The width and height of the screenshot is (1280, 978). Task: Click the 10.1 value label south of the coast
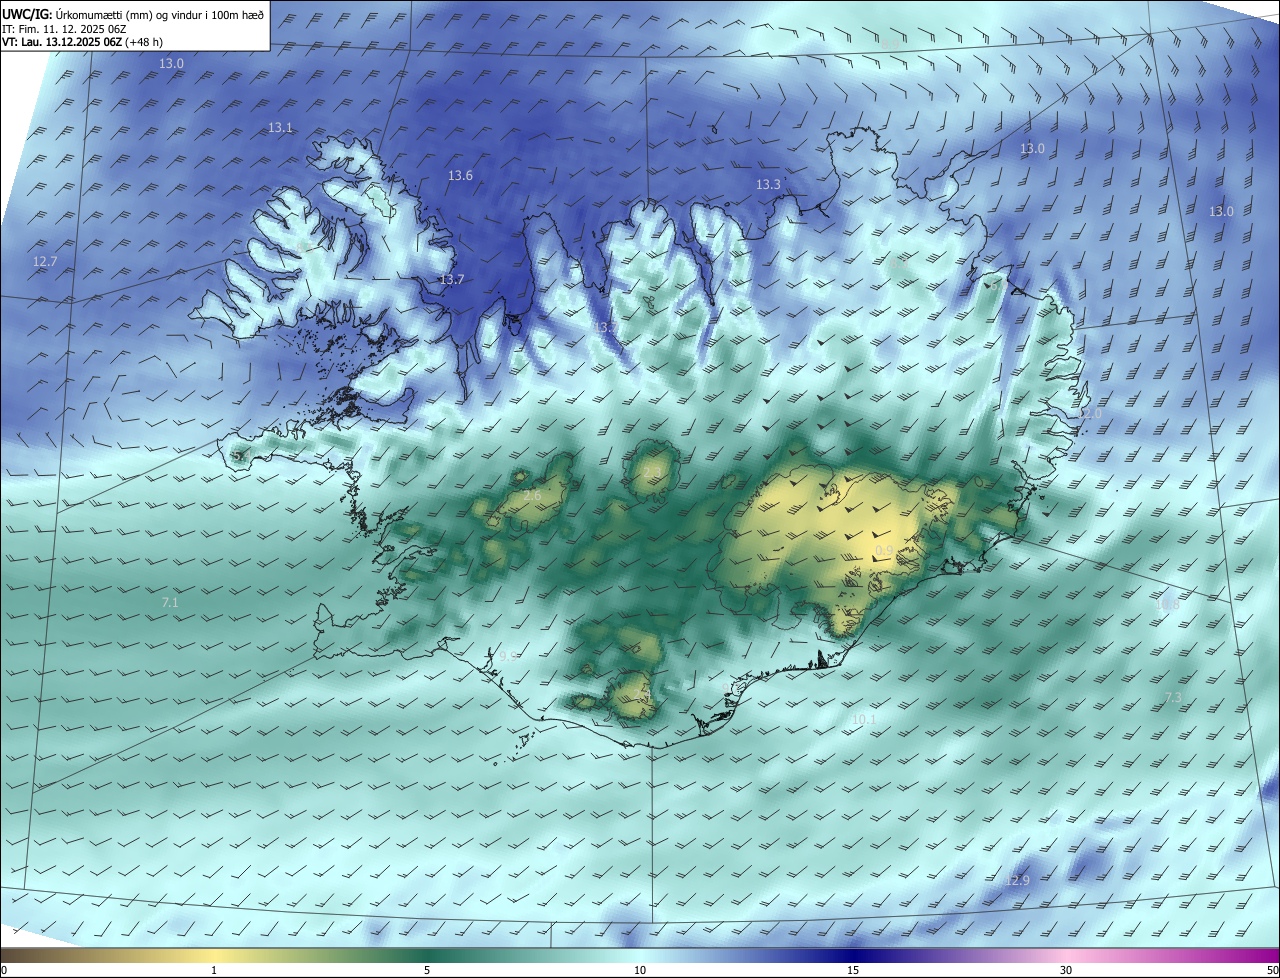pos(864,719)
